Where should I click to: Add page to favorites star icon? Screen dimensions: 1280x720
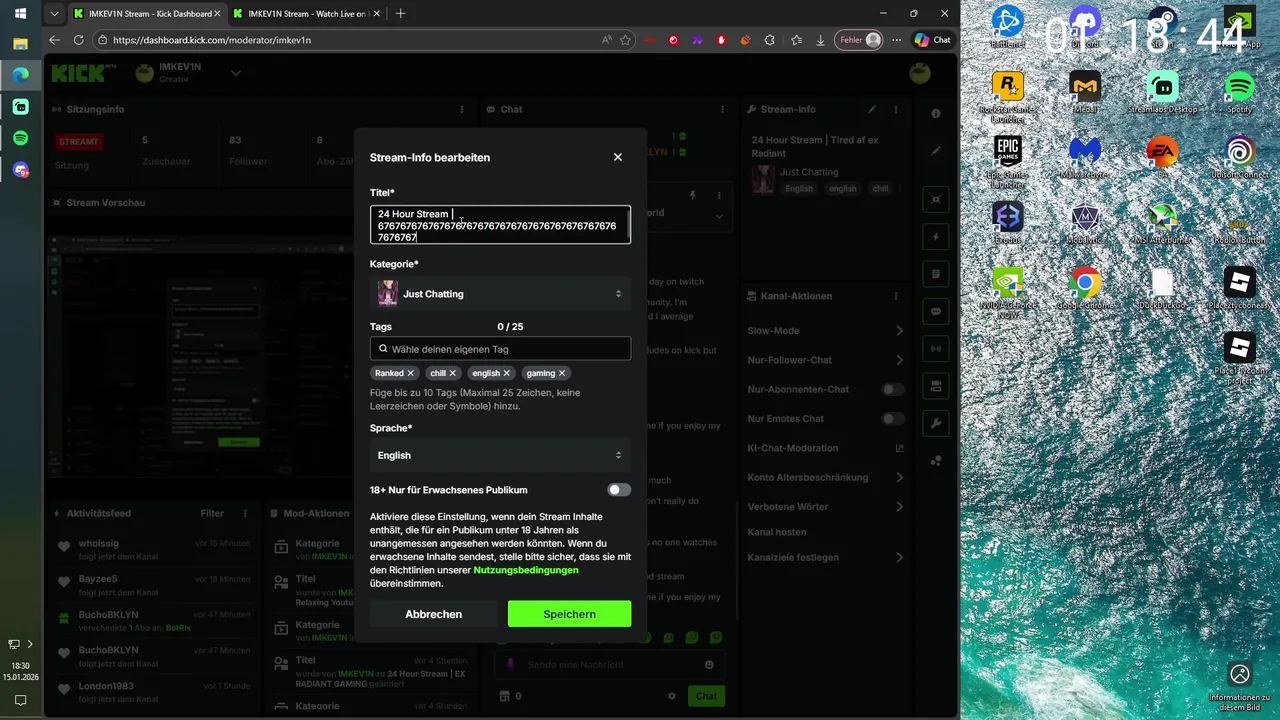pos(626,40)
